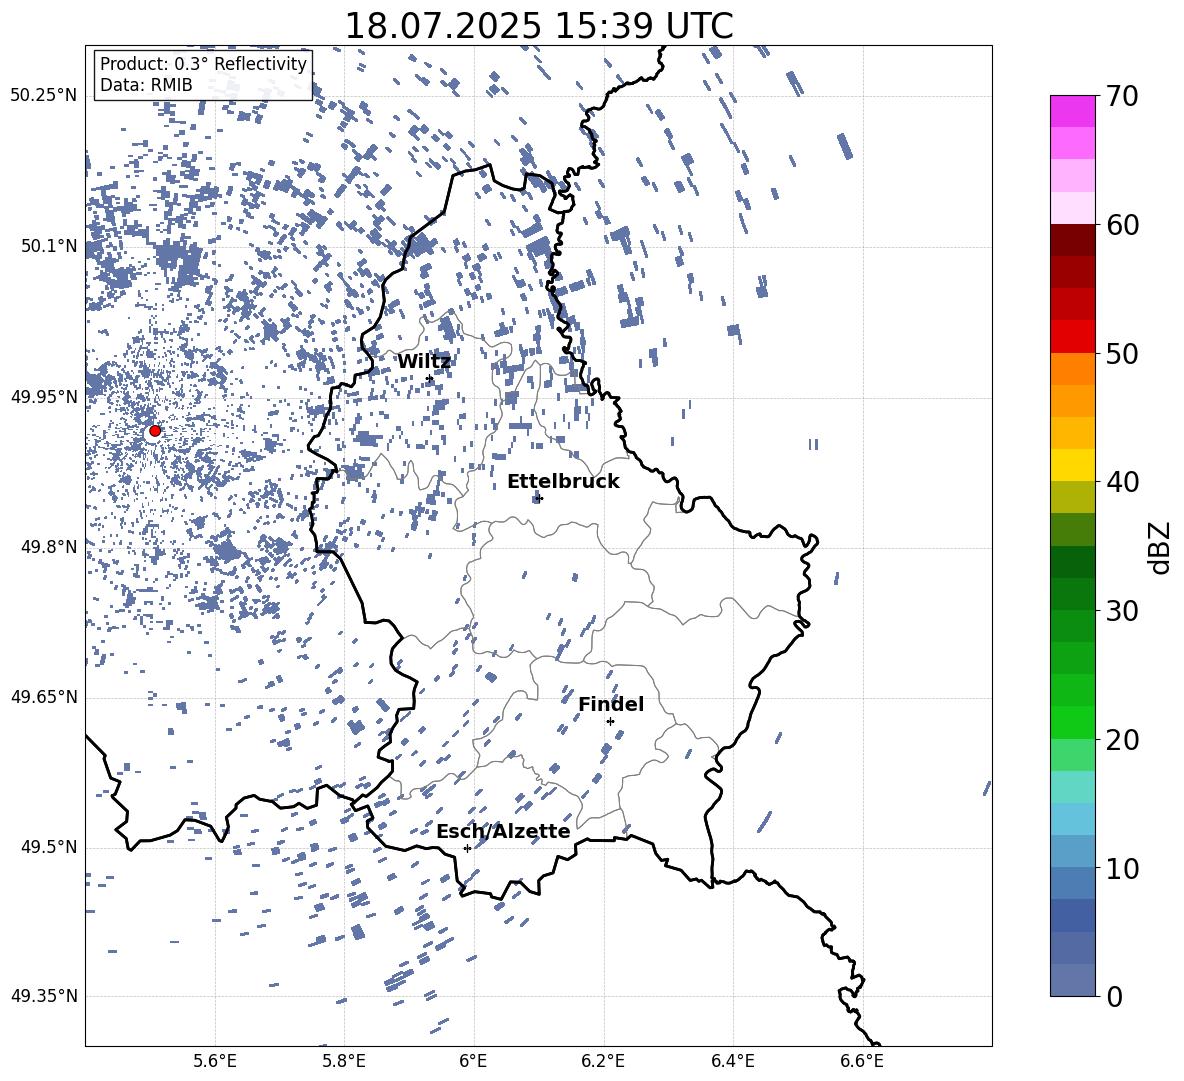The height and width of the screenshot is (1081, 1184).
Task: Click the longitude label '6.4°E'
Action: [733, 1061]
